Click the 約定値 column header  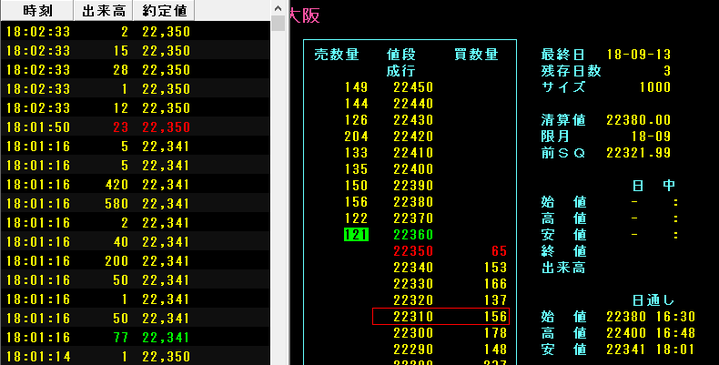point(164,11)
